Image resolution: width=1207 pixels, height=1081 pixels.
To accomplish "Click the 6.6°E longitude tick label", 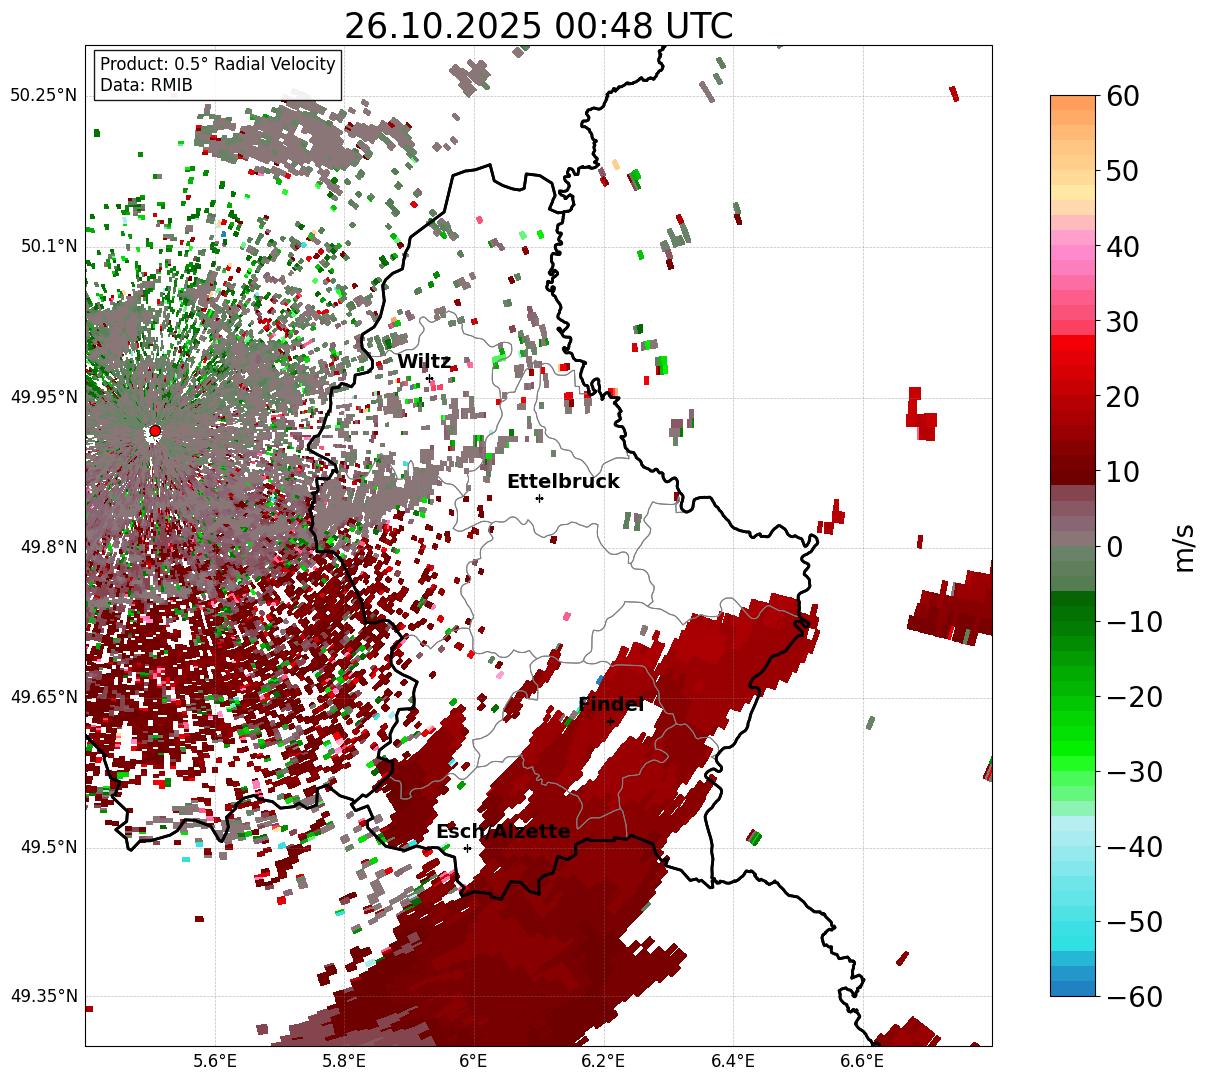I will [861, 1061].
